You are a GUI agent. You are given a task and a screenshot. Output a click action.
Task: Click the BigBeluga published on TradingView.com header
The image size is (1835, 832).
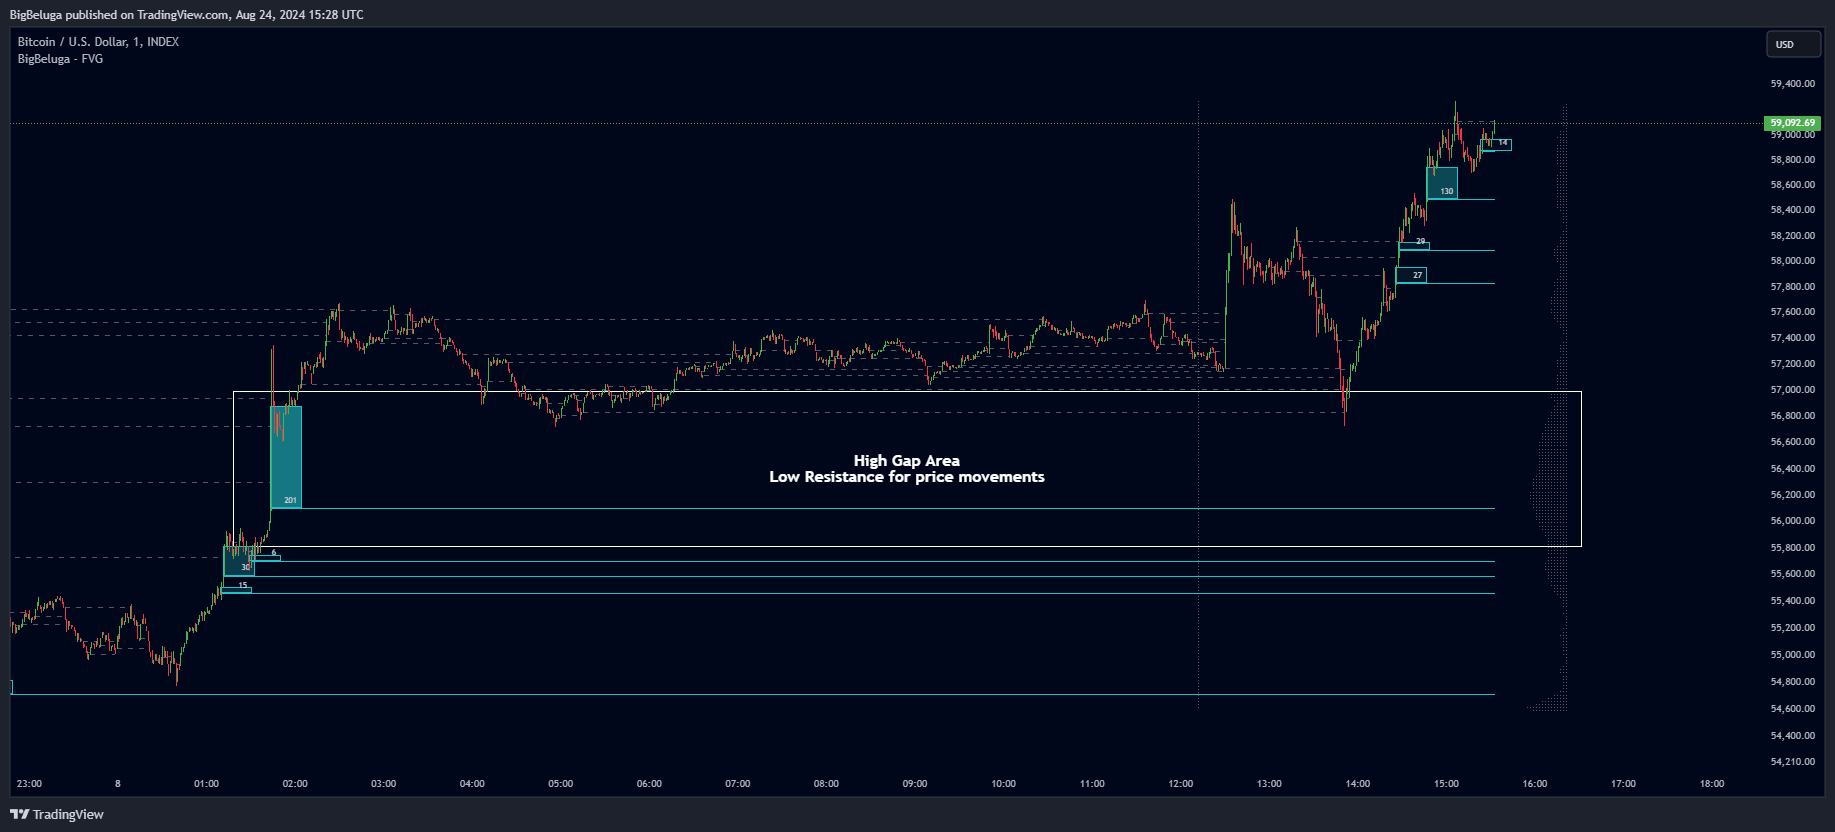click(187, 15)
